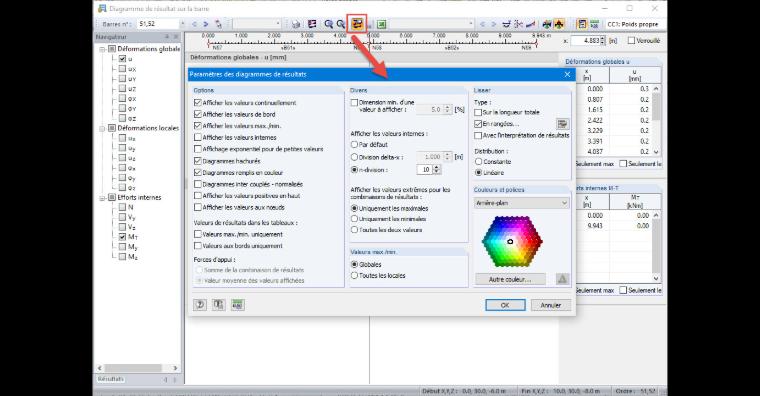760x396 pixels.
Task: Adjust n-division value stepper
Action: coord(436,170)
